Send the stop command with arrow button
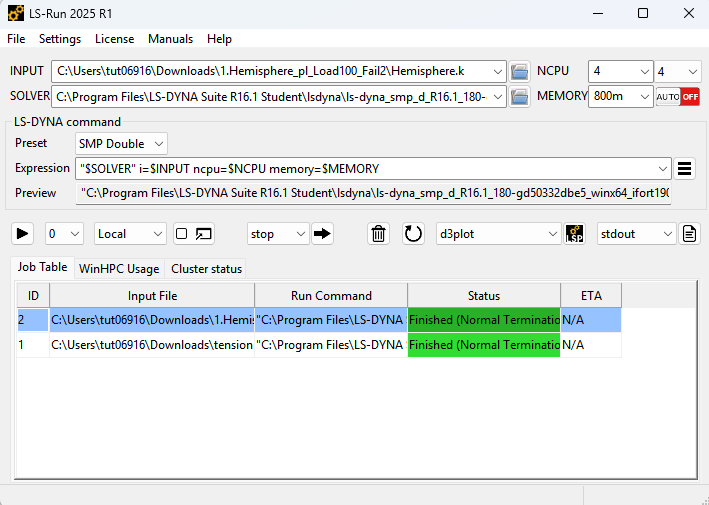This screenshot has height=505, width=709. (x=322, y=234)
